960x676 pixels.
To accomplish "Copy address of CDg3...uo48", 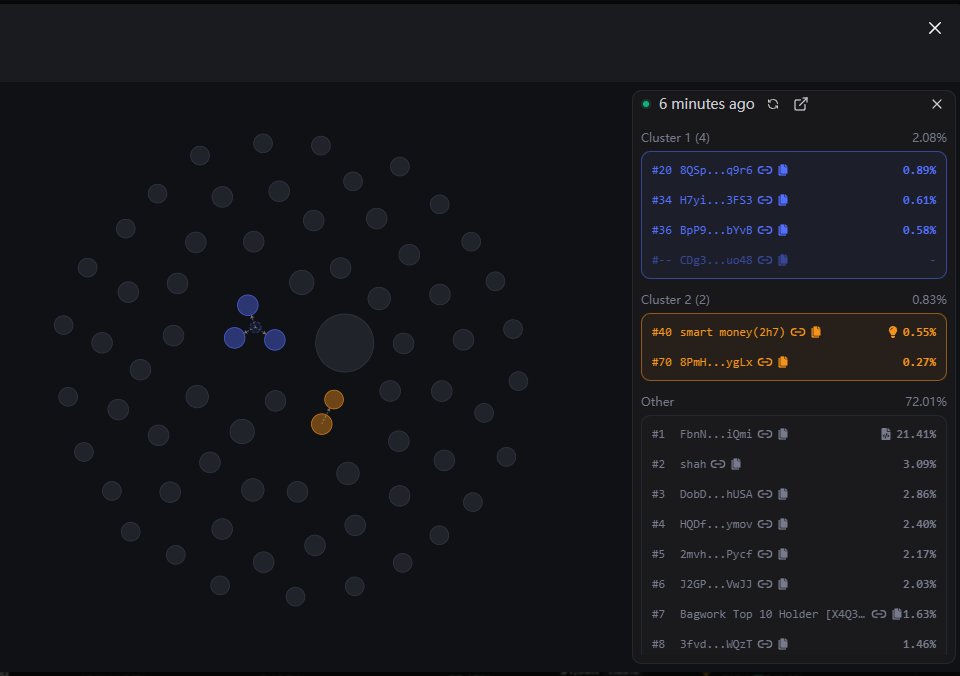I will click(x=783, y=260).
